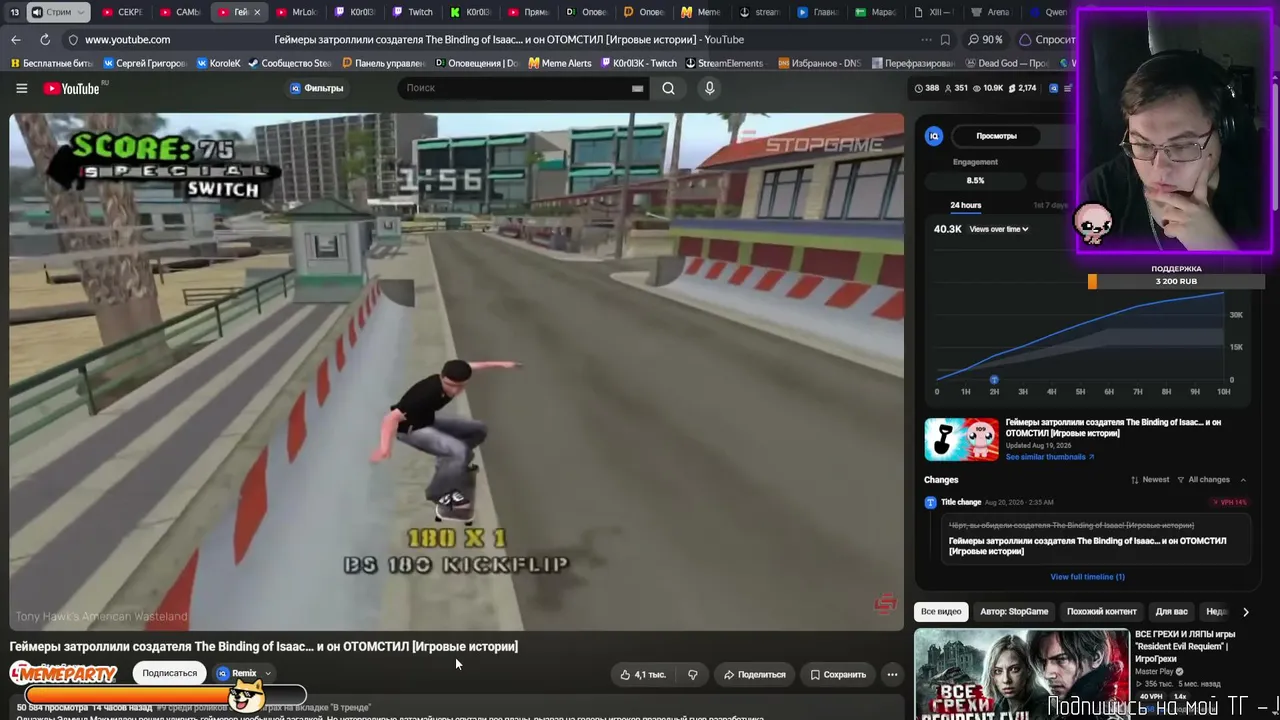
Task: Open the Главная browser tab
Action: point(818,12)
